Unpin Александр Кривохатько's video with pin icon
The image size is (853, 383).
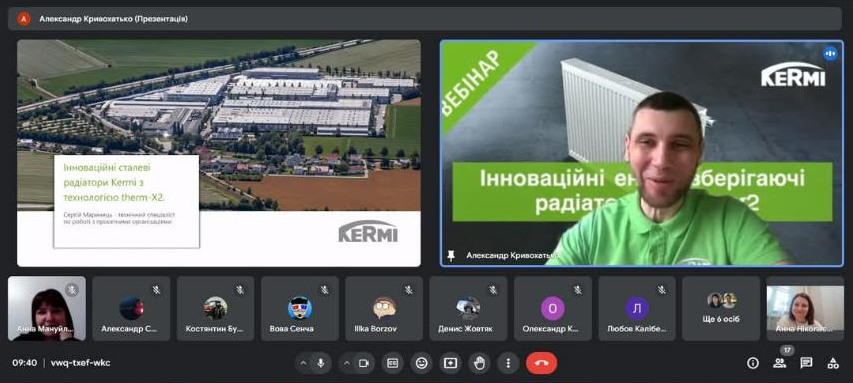[450, 255]
